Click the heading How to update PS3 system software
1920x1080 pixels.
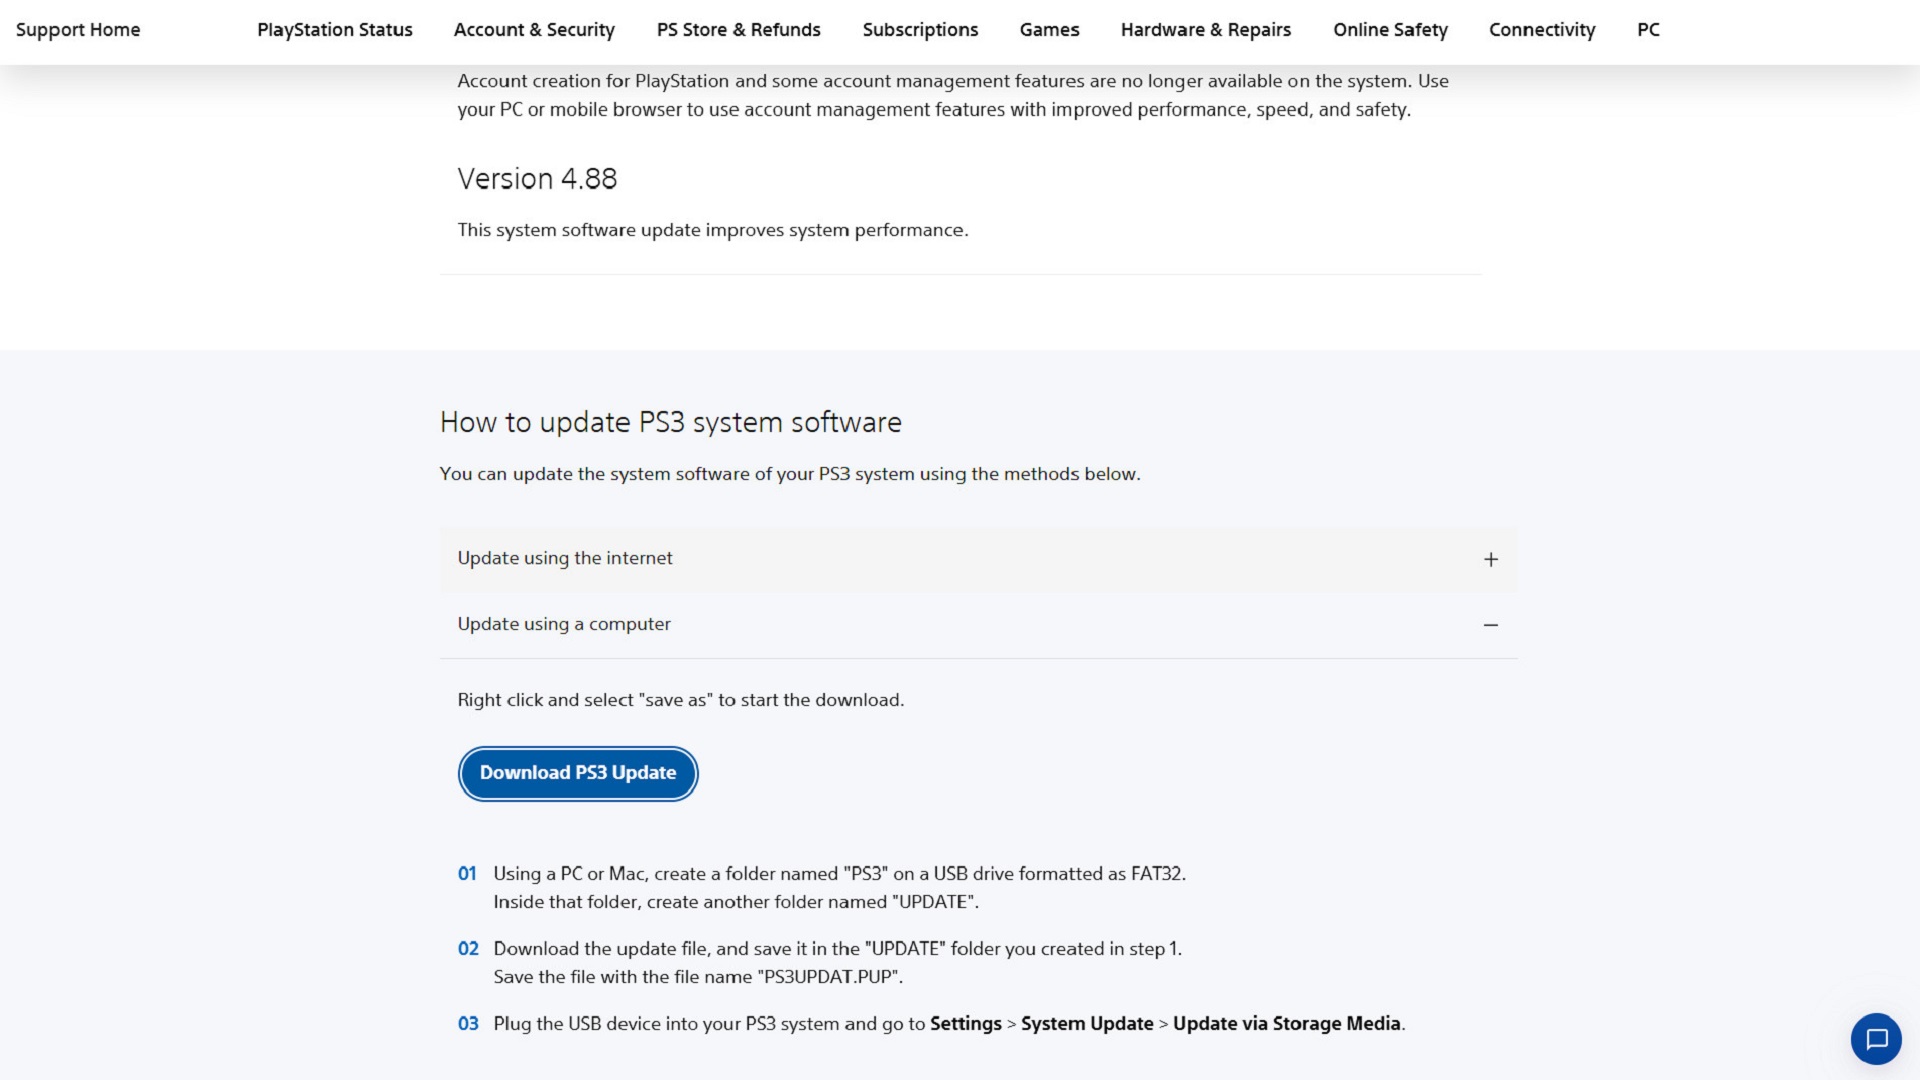(x=671, y=422)
